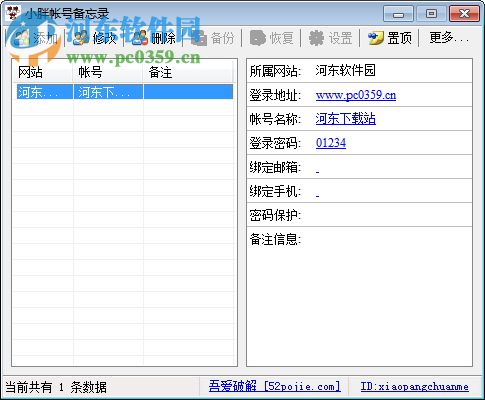The width and height of the screenshot is (485, 400).
Task: Click the ID:xiaopangchuanme link
Action: 414,386
